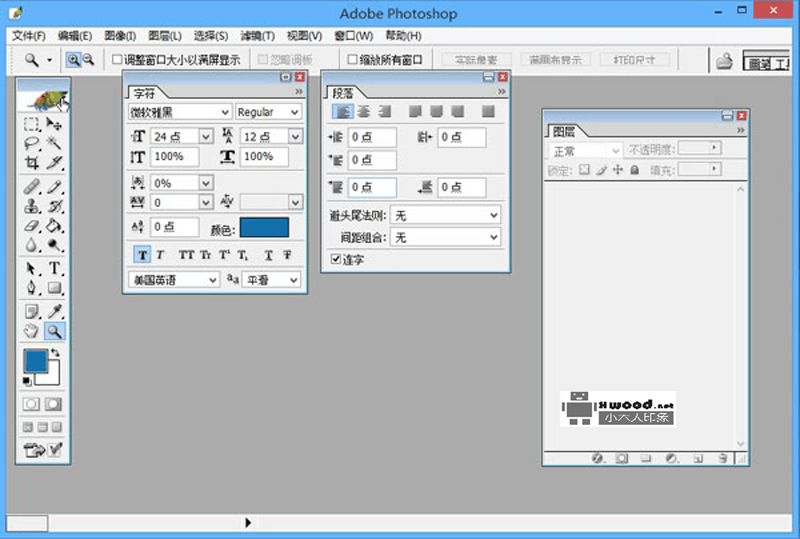Select the Dodge tool

(54, 245)
